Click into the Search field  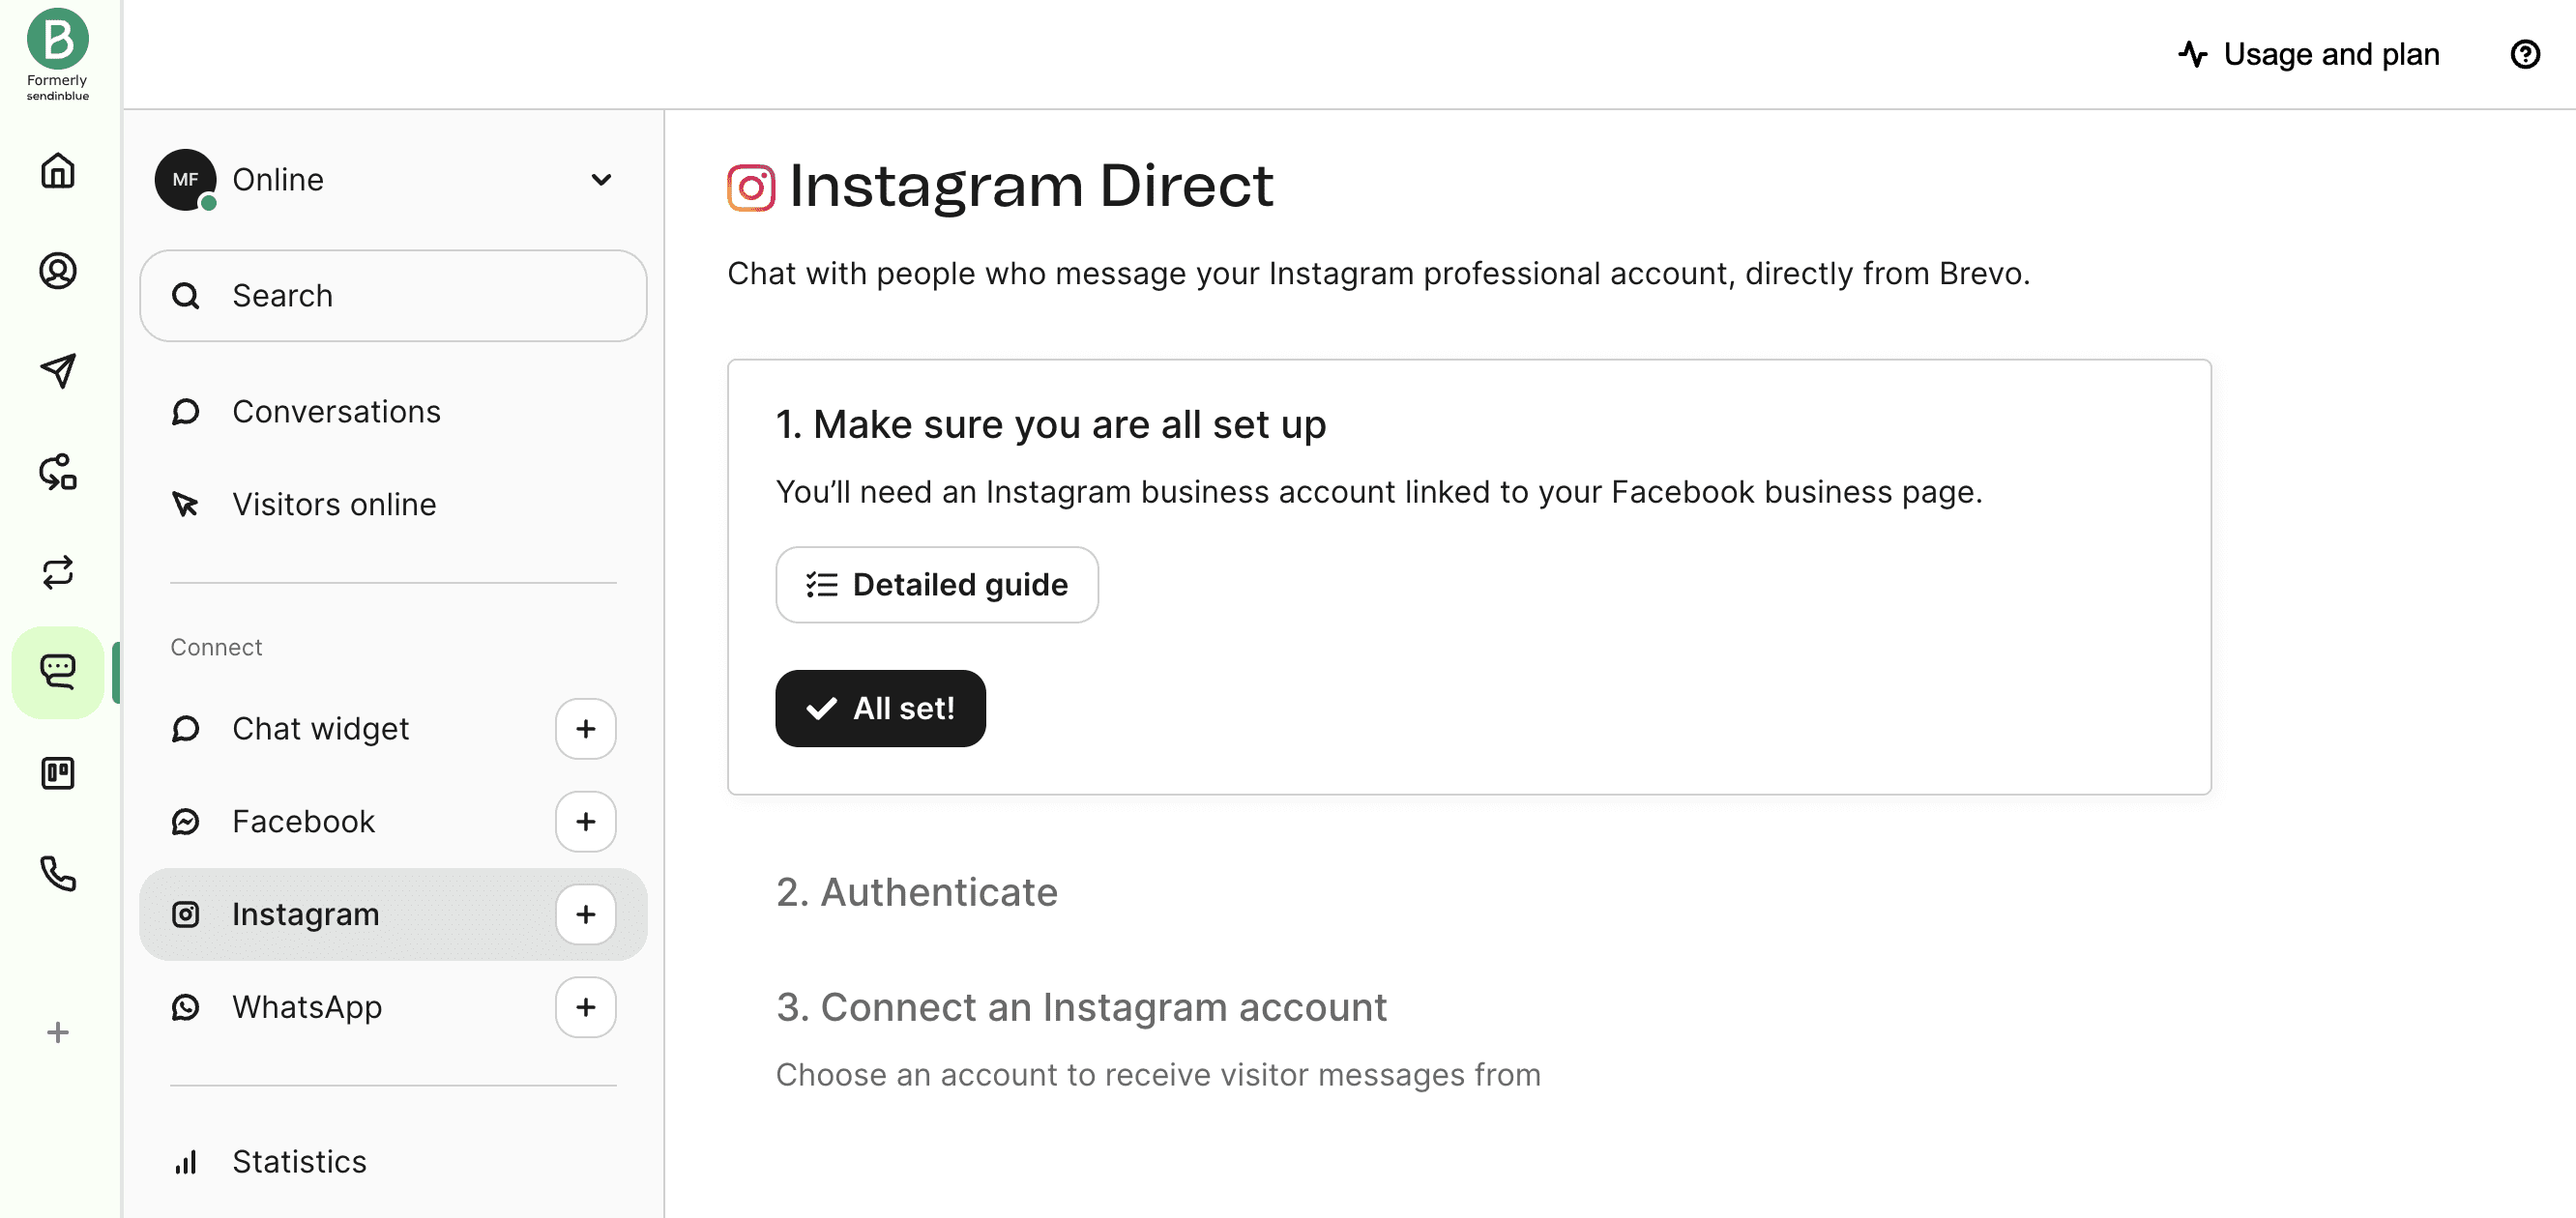[x=394, y=296]
